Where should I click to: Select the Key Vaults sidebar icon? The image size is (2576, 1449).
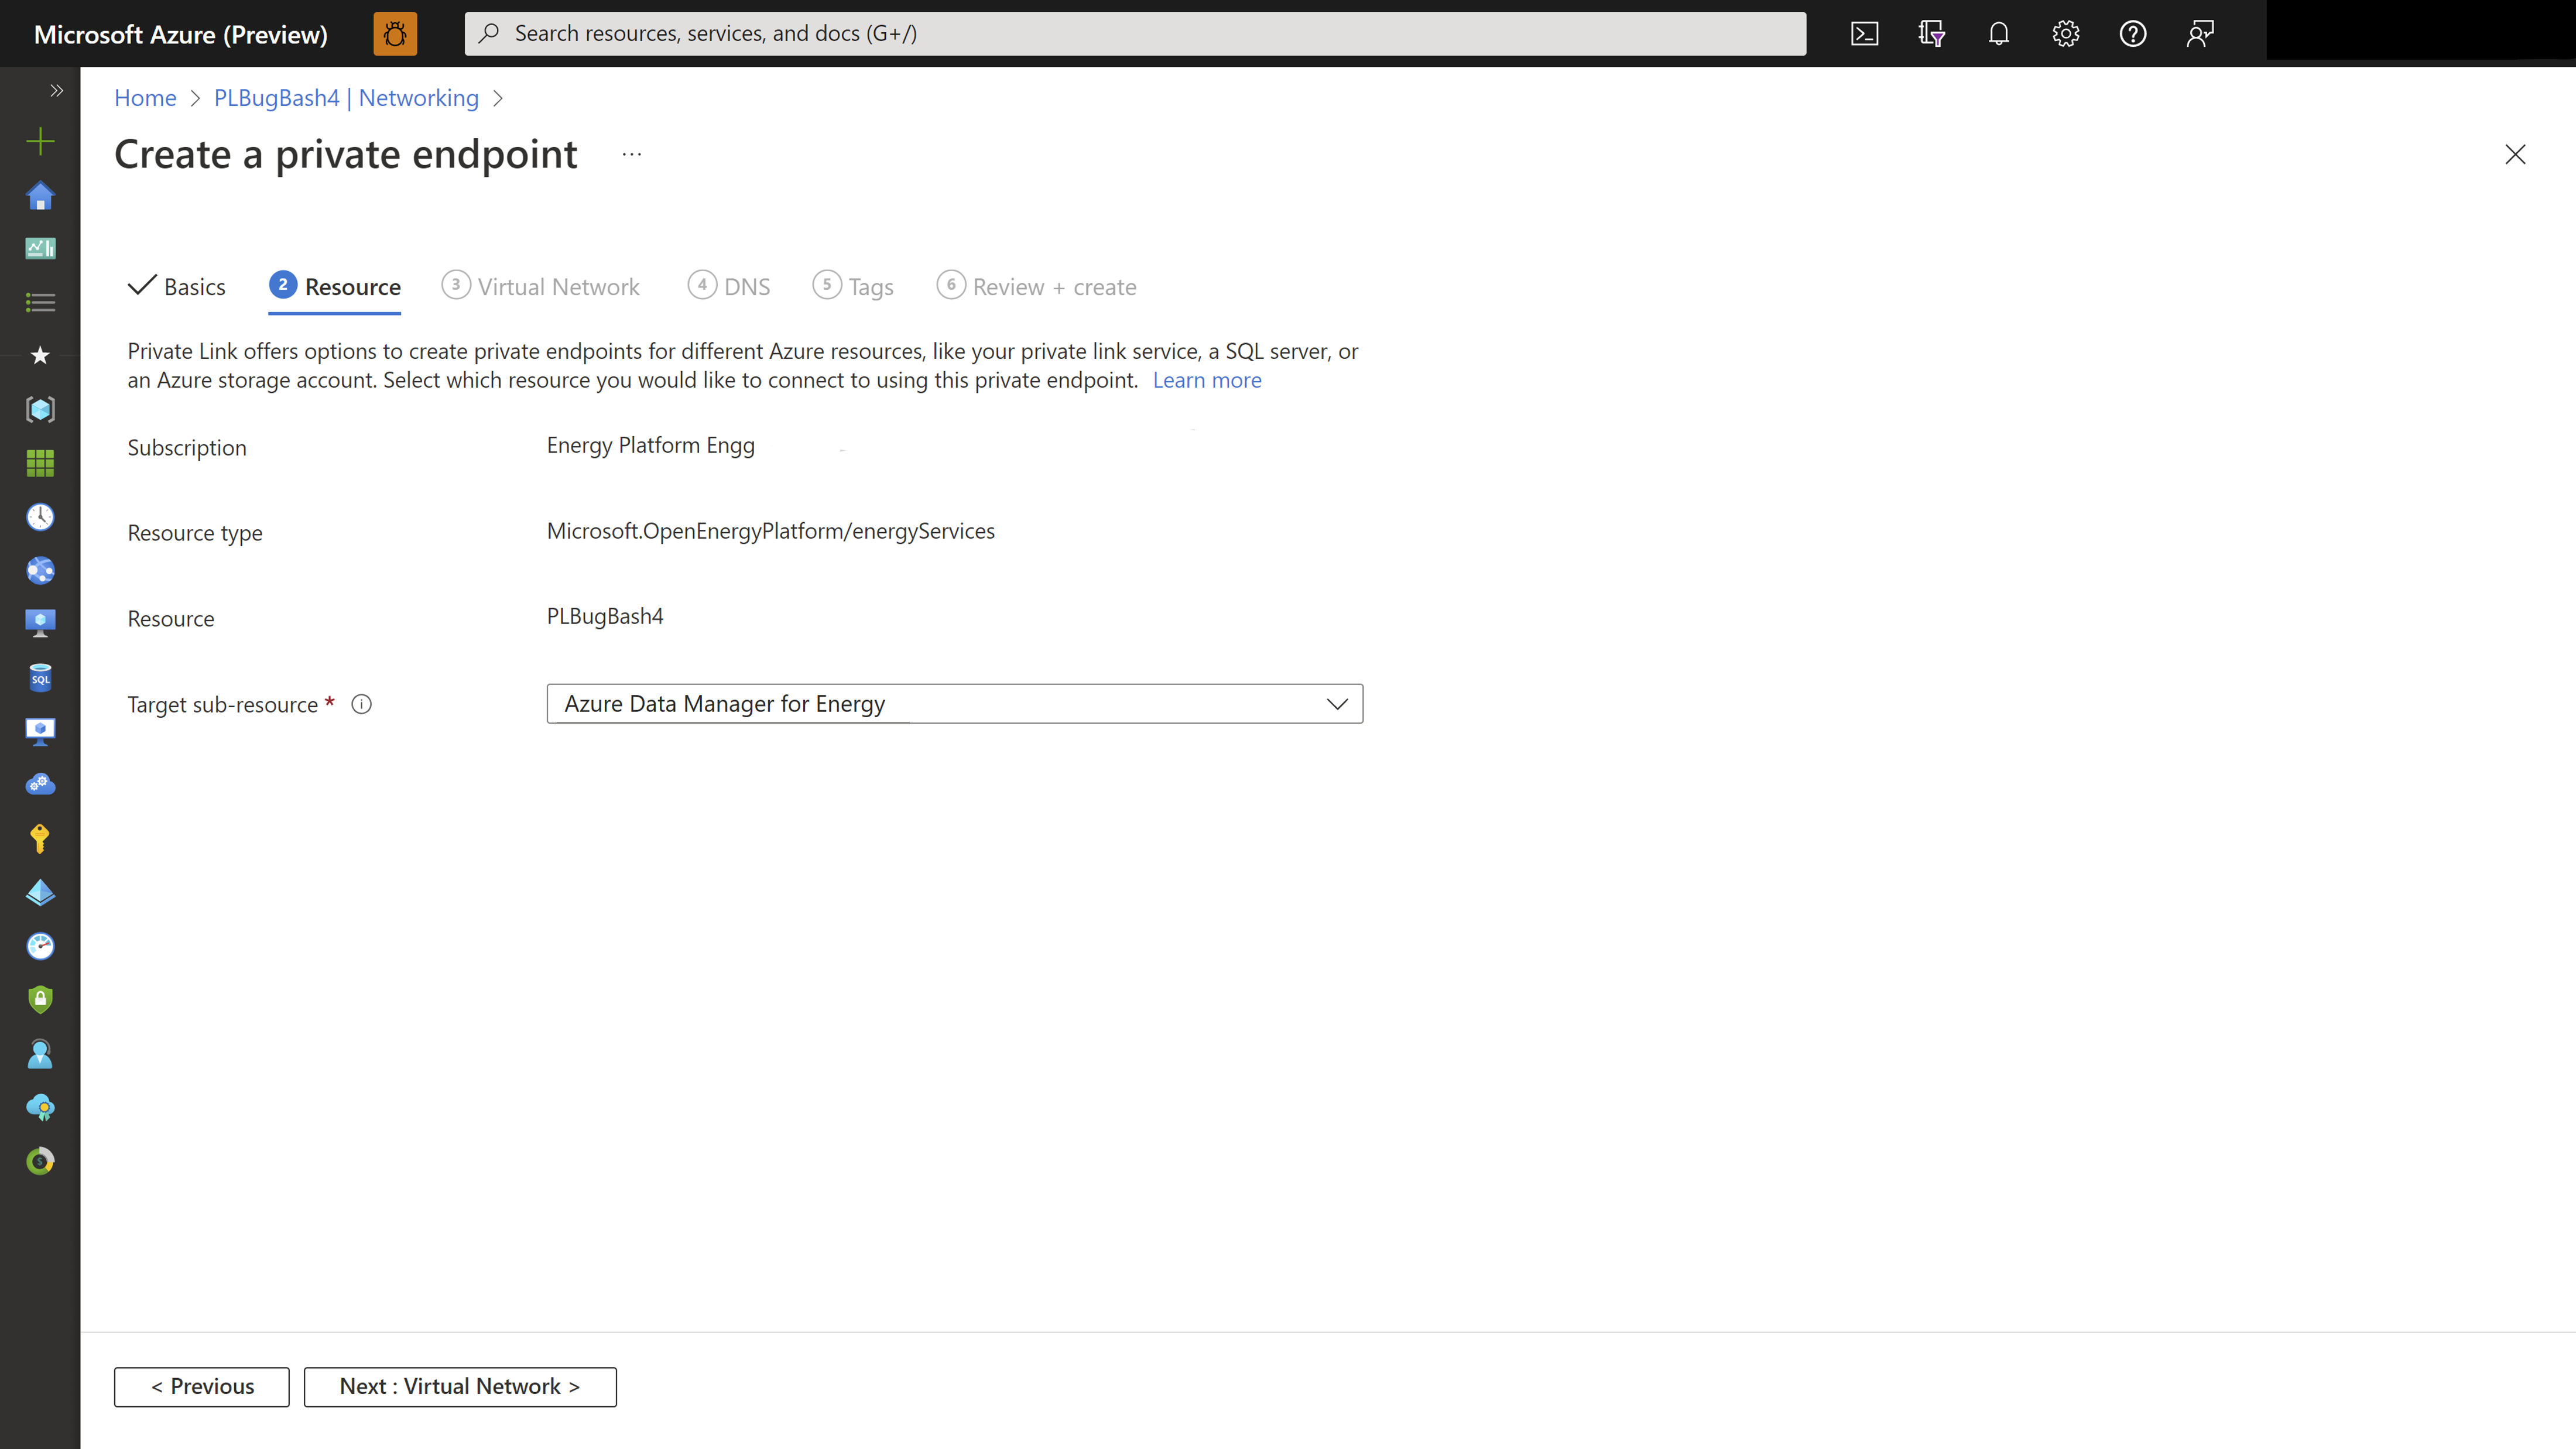pyautogui.click(x=40, y=838)
